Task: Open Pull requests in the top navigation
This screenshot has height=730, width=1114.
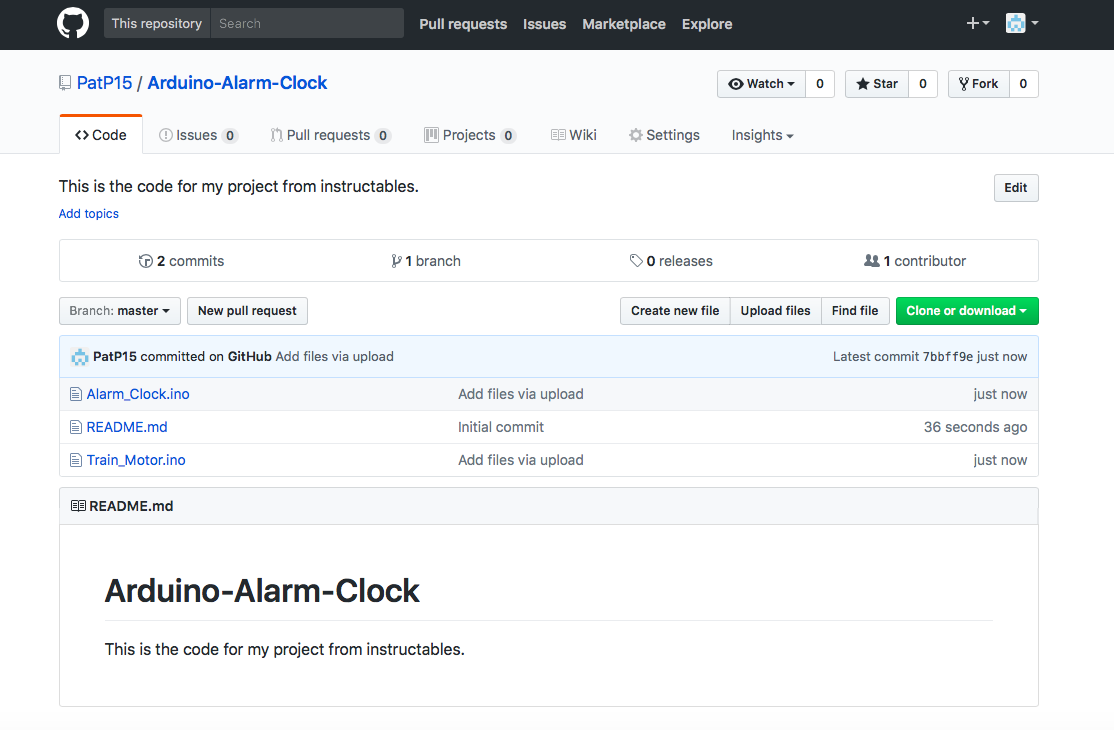Action: pos(463,24)
